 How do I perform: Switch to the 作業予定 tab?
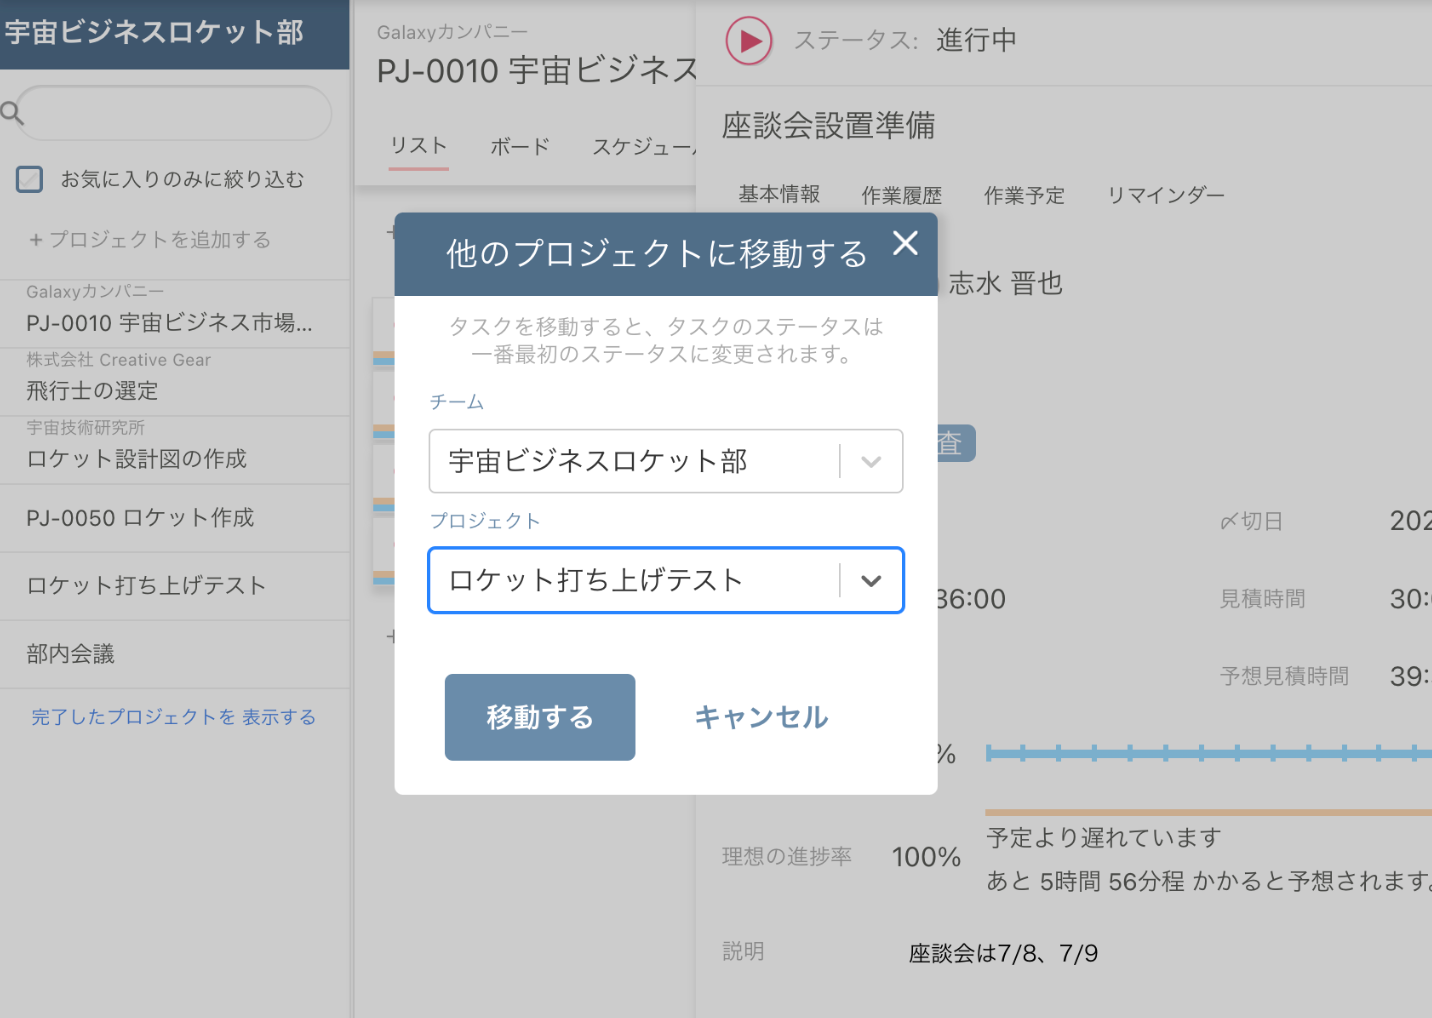click(1024, 195)
